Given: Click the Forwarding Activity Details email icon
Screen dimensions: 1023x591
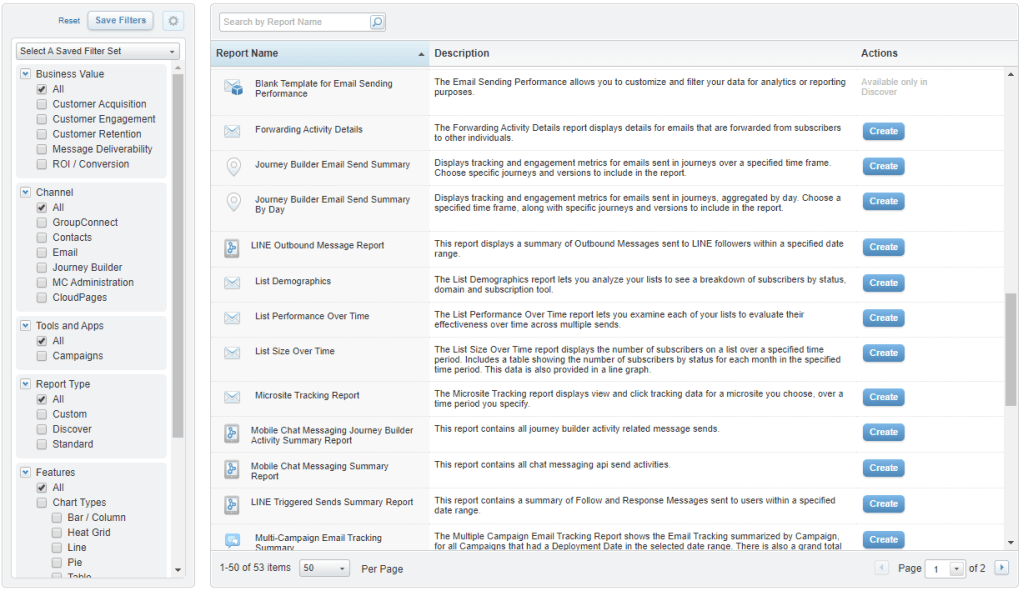Looking at the screenshot, I should 232,131.
